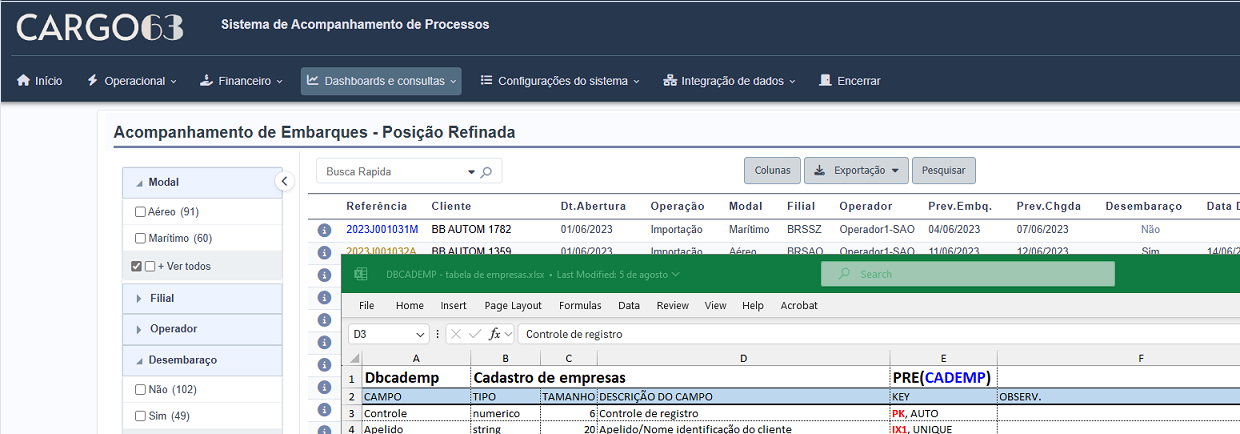The width and height of the screenshot is (1240, 434).
Task: Click the info icon for 2023J001031M row
Action: [324, 230]
